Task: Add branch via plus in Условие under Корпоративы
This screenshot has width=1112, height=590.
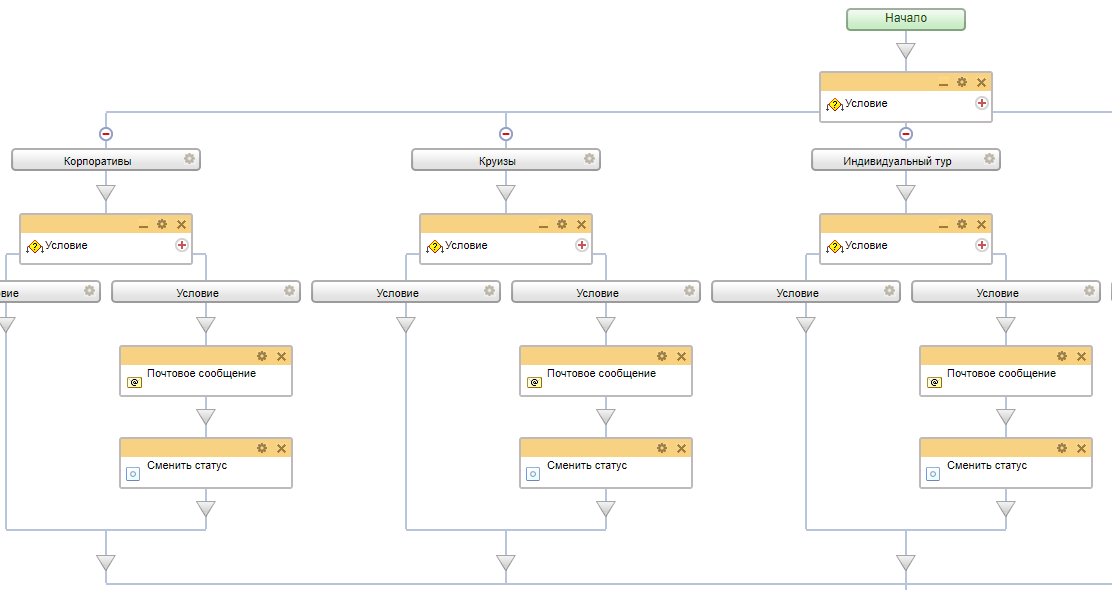Action: (x=182, y=245)
